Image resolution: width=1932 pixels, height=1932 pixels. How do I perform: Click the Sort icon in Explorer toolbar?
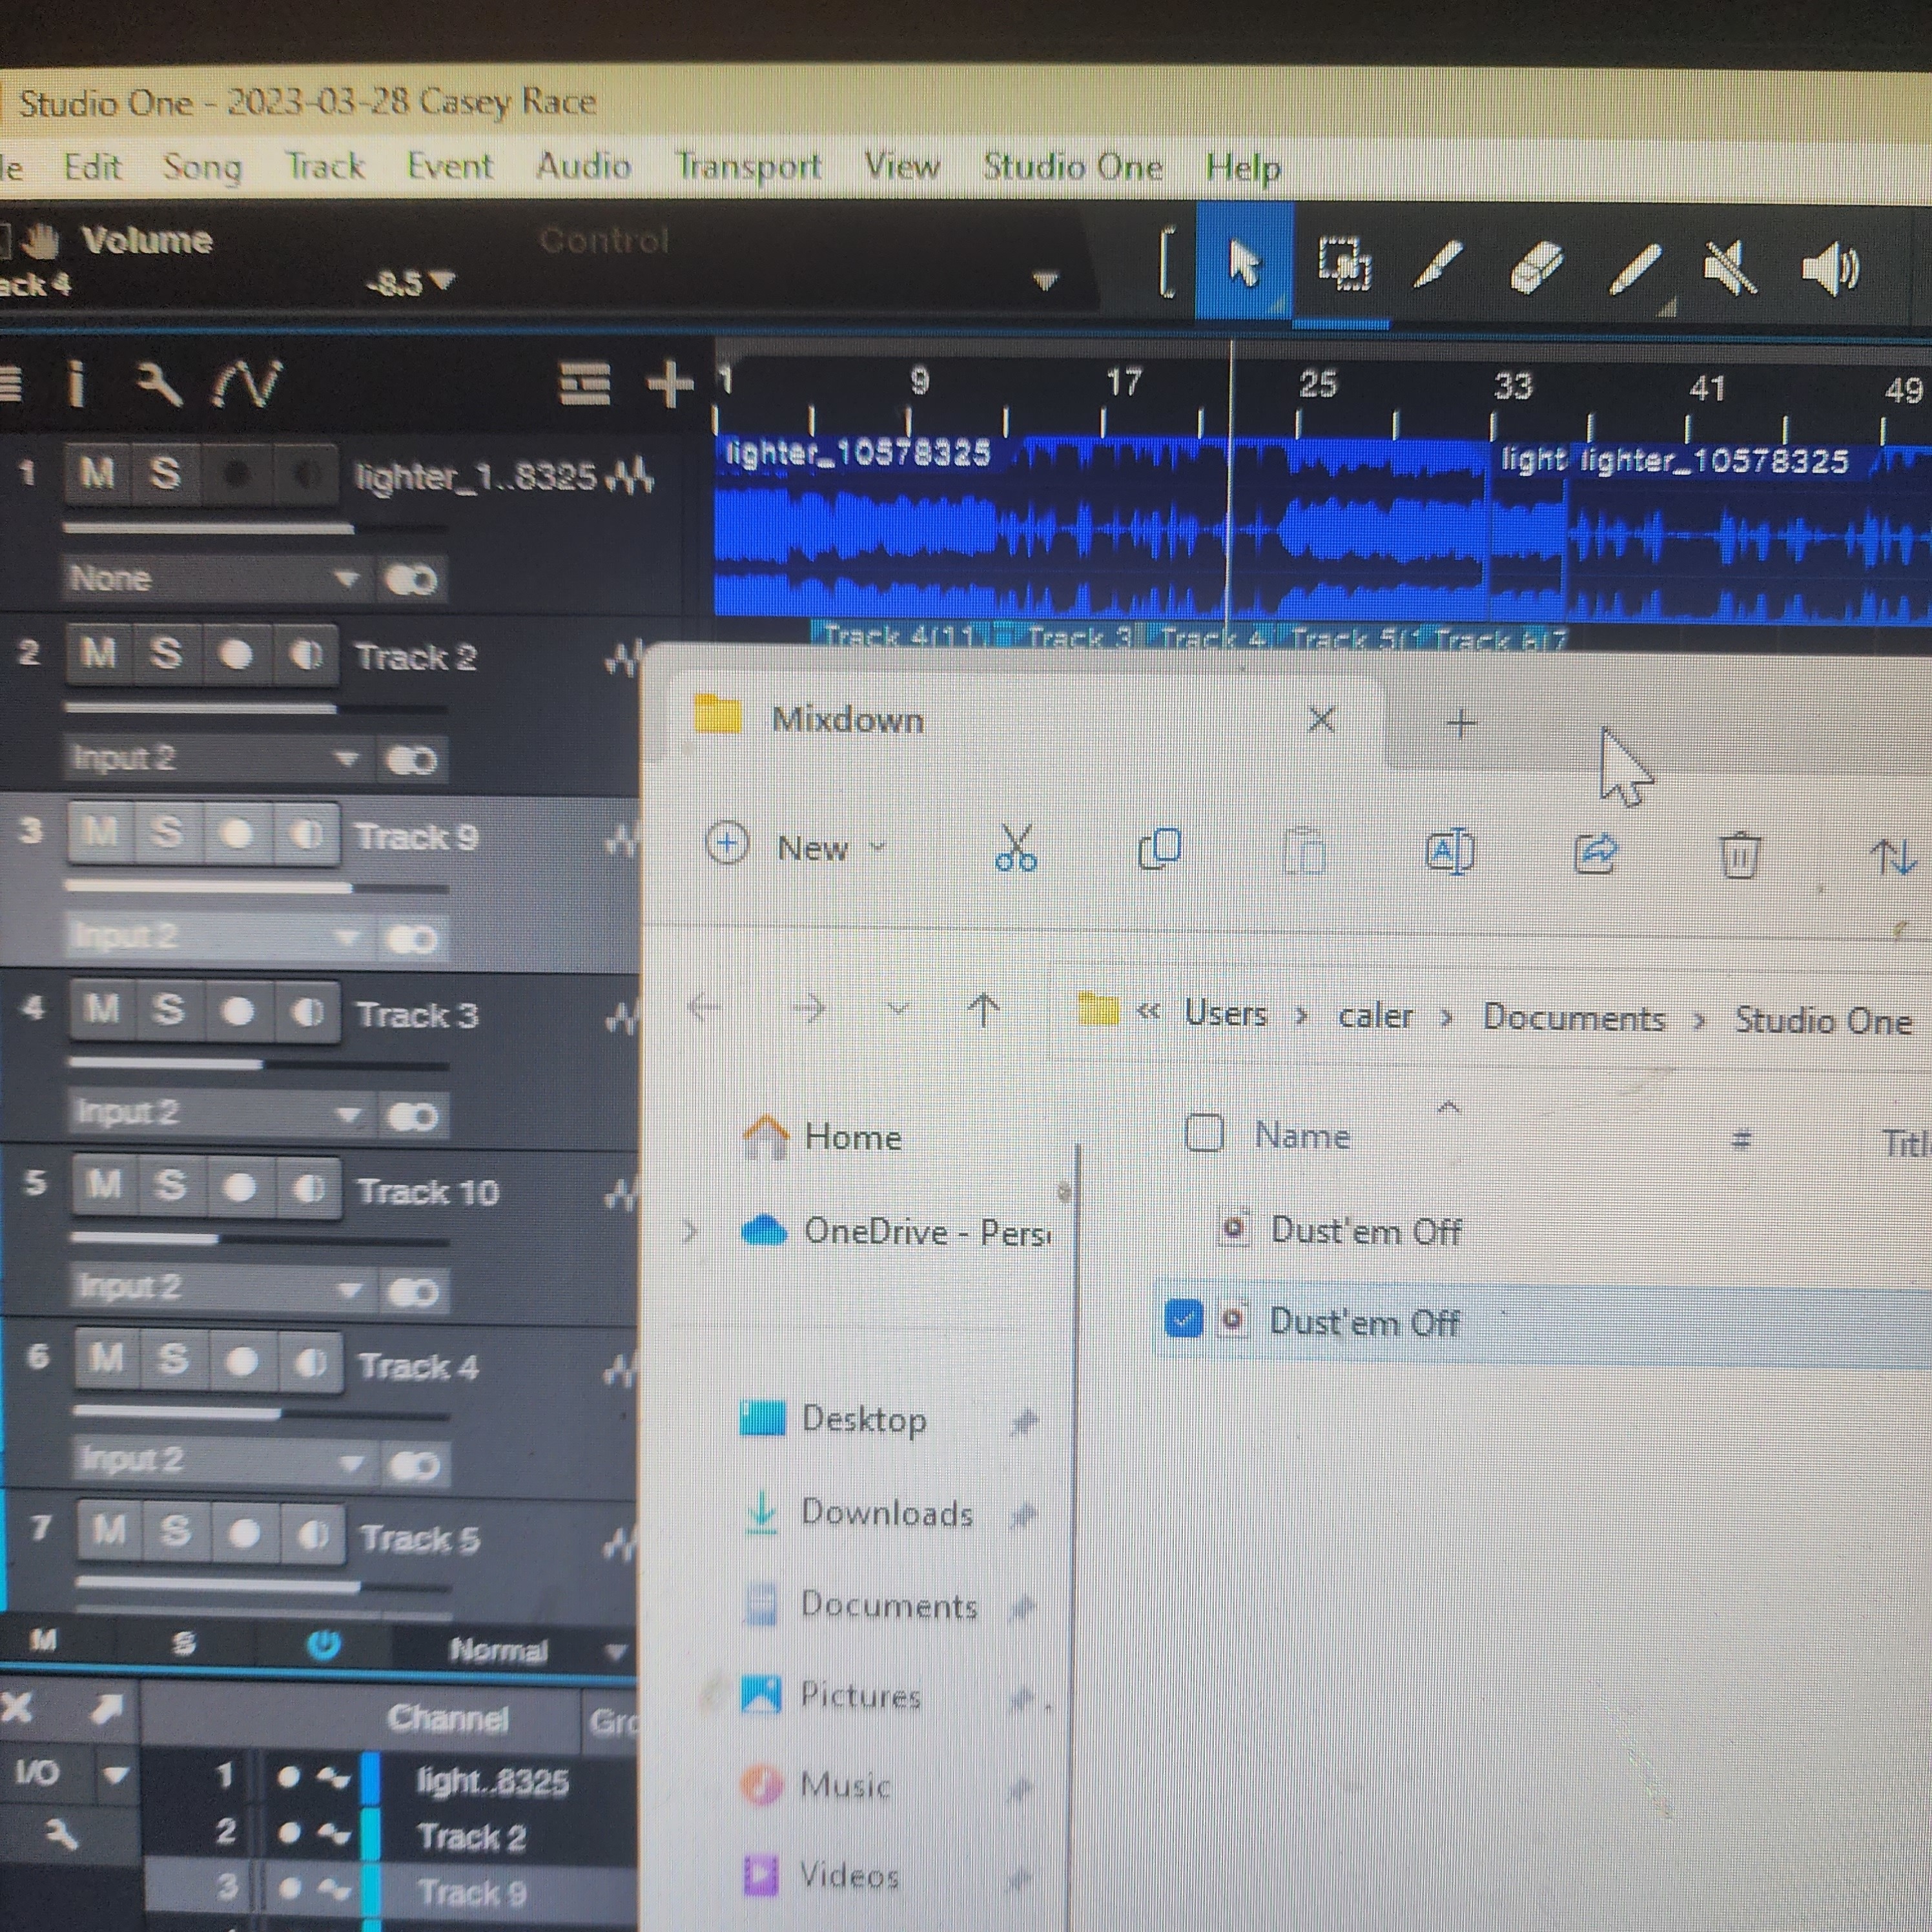(1893, 857)
